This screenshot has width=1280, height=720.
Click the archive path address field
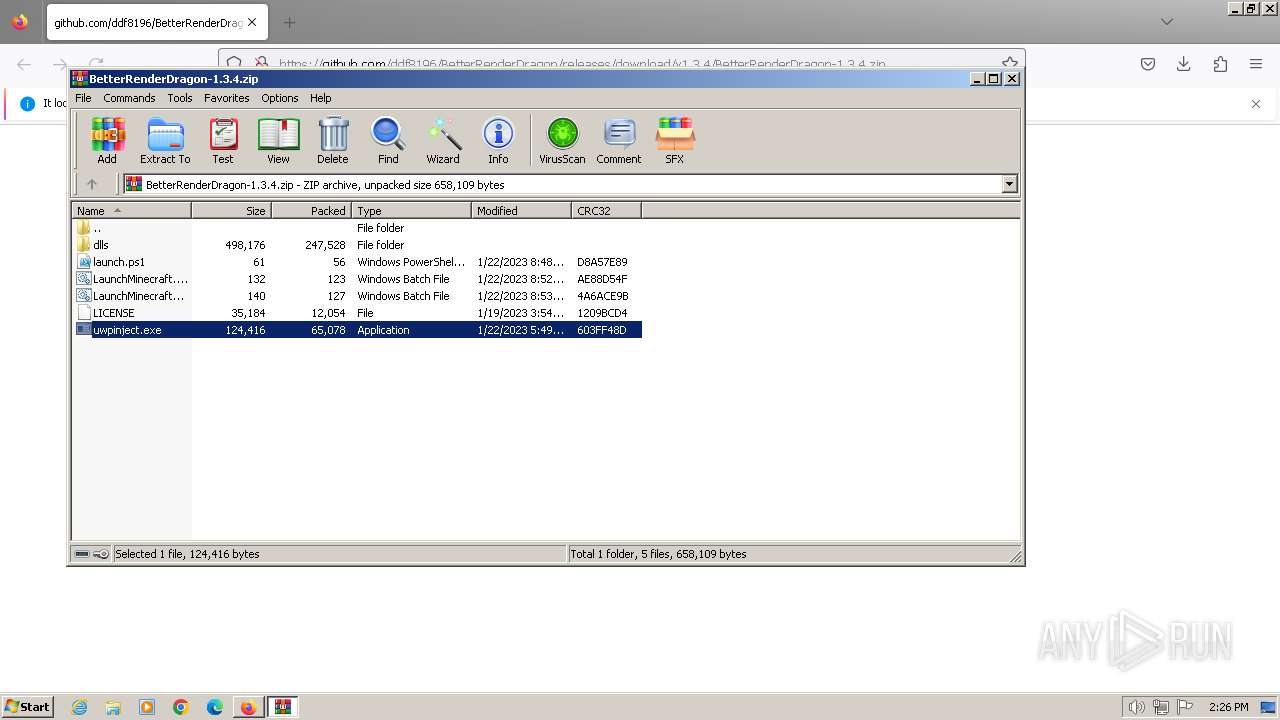[562, 184]
